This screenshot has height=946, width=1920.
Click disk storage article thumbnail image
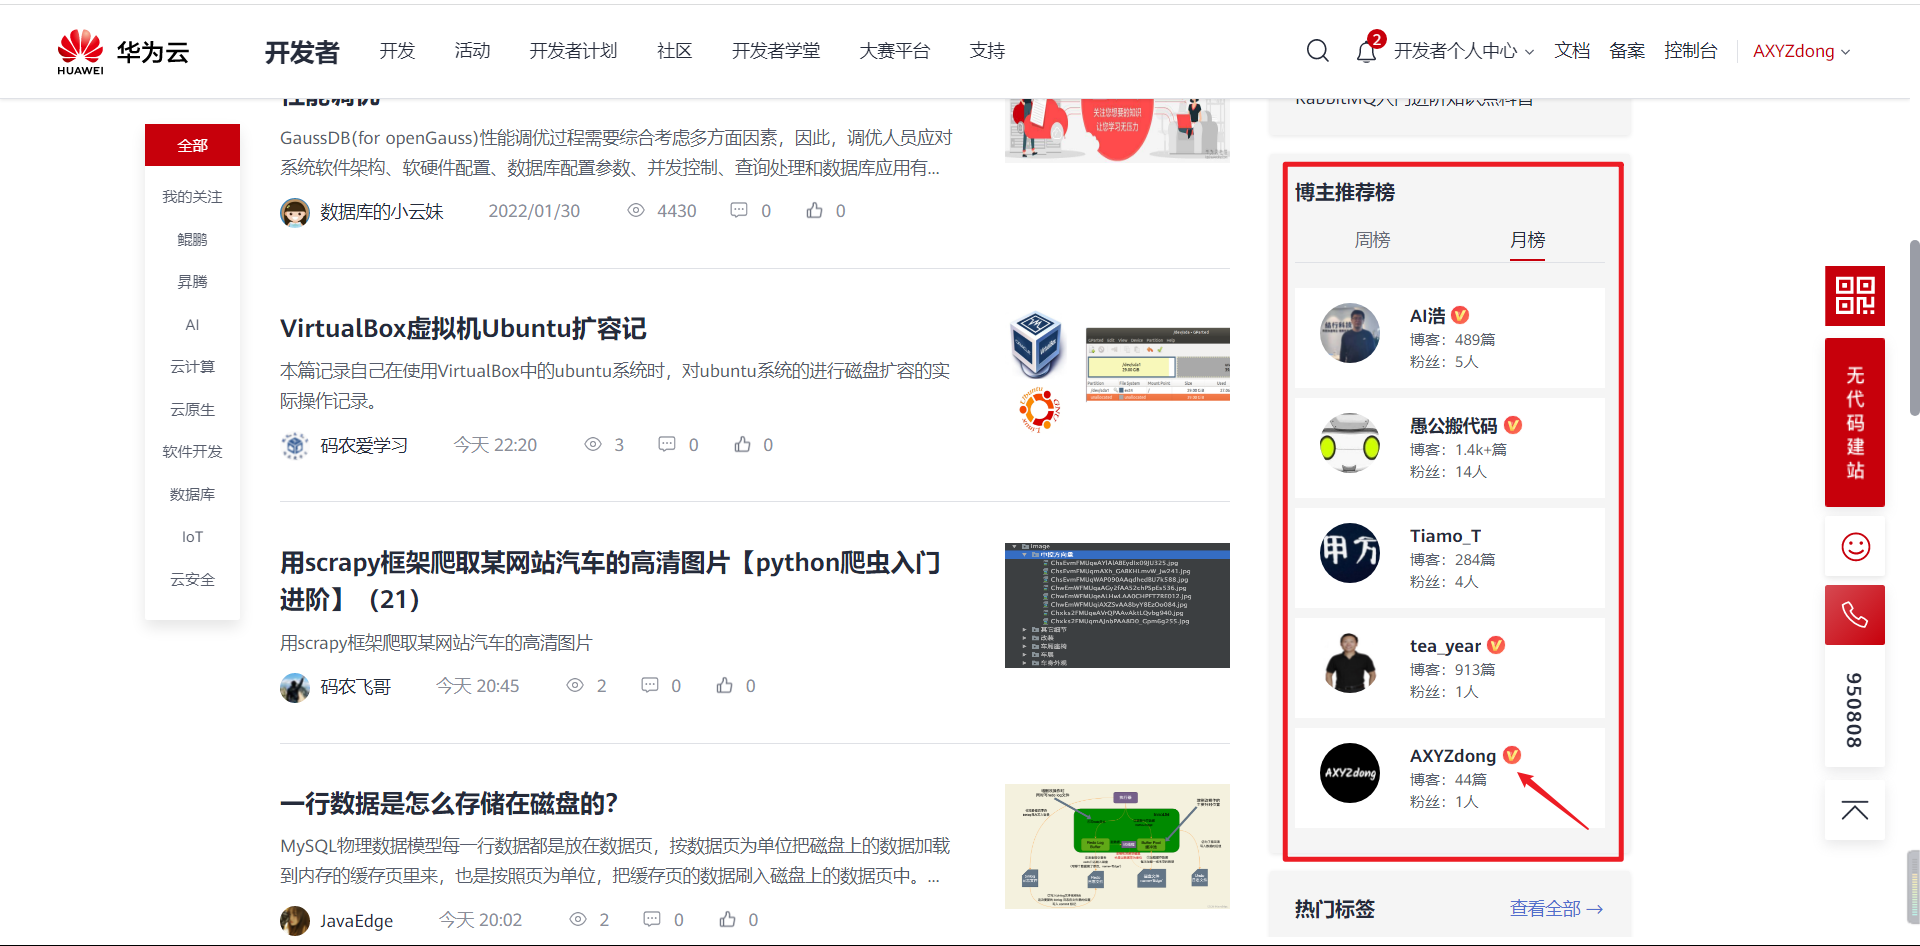tap(1117, 846)
